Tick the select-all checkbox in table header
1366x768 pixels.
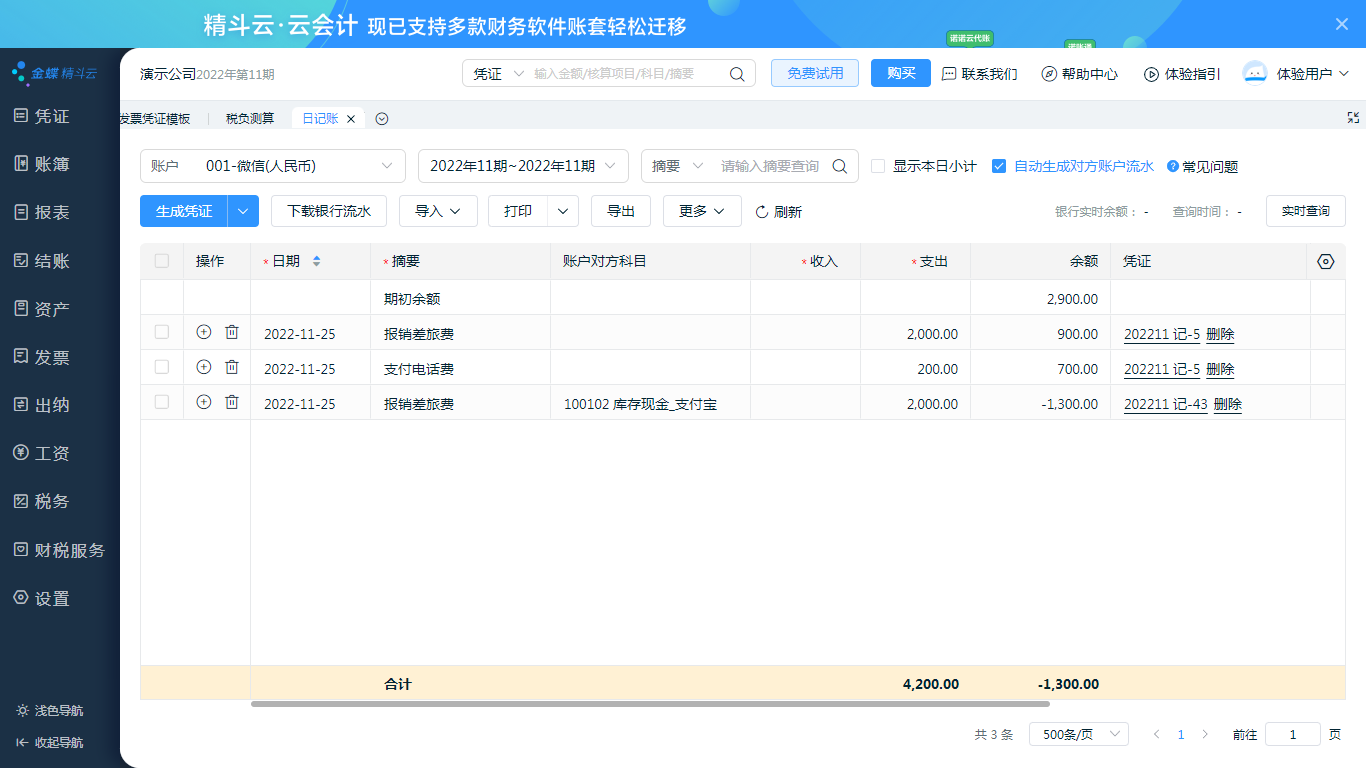coord(162,261)
